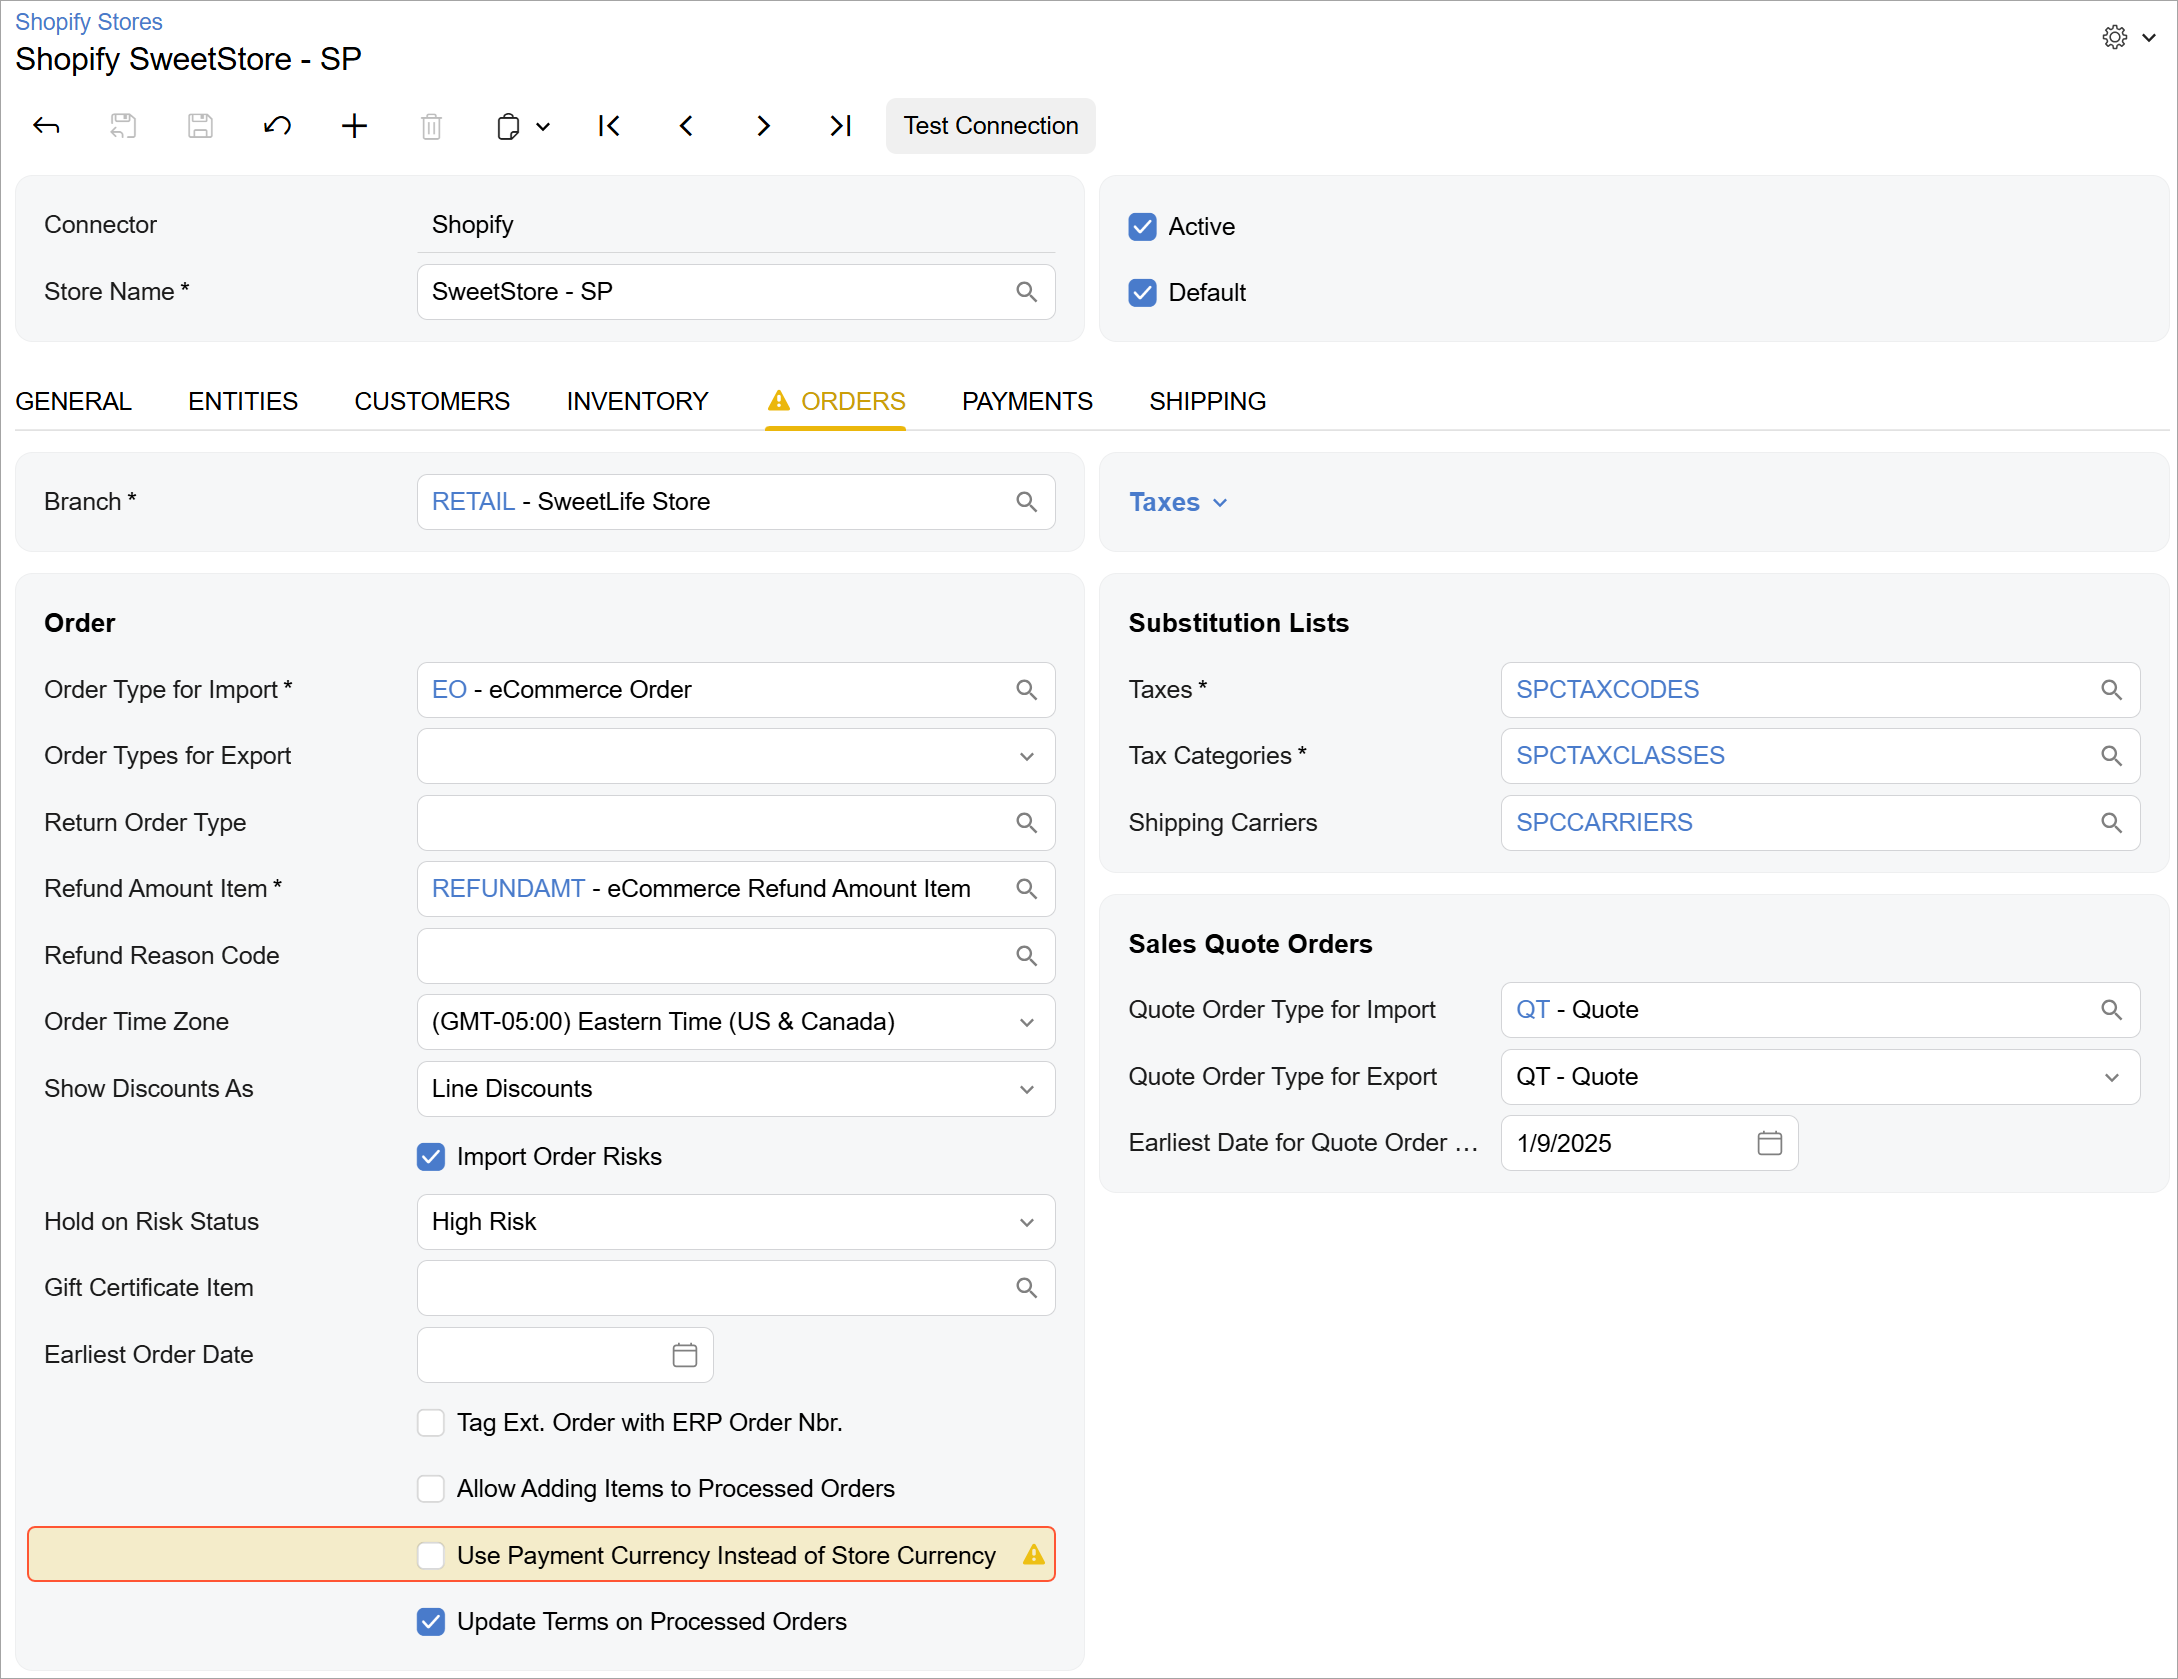Screen dimensions: 2178x1679
Task: Open the SPCTAXCLASSES link
Action: click(1620, 756)
